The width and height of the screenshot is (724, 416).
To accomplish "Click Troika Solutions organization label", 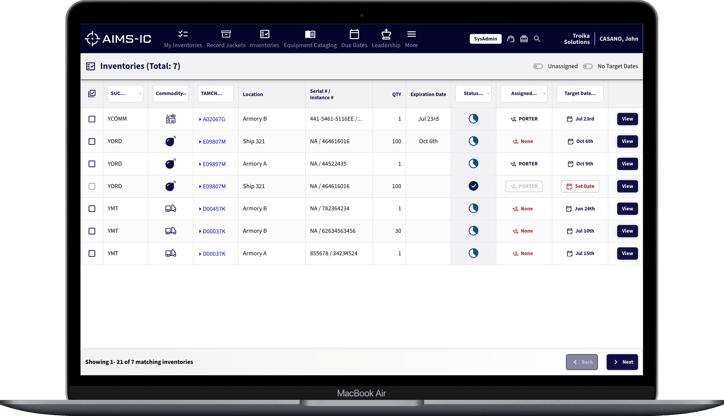I will coord(577,39).
